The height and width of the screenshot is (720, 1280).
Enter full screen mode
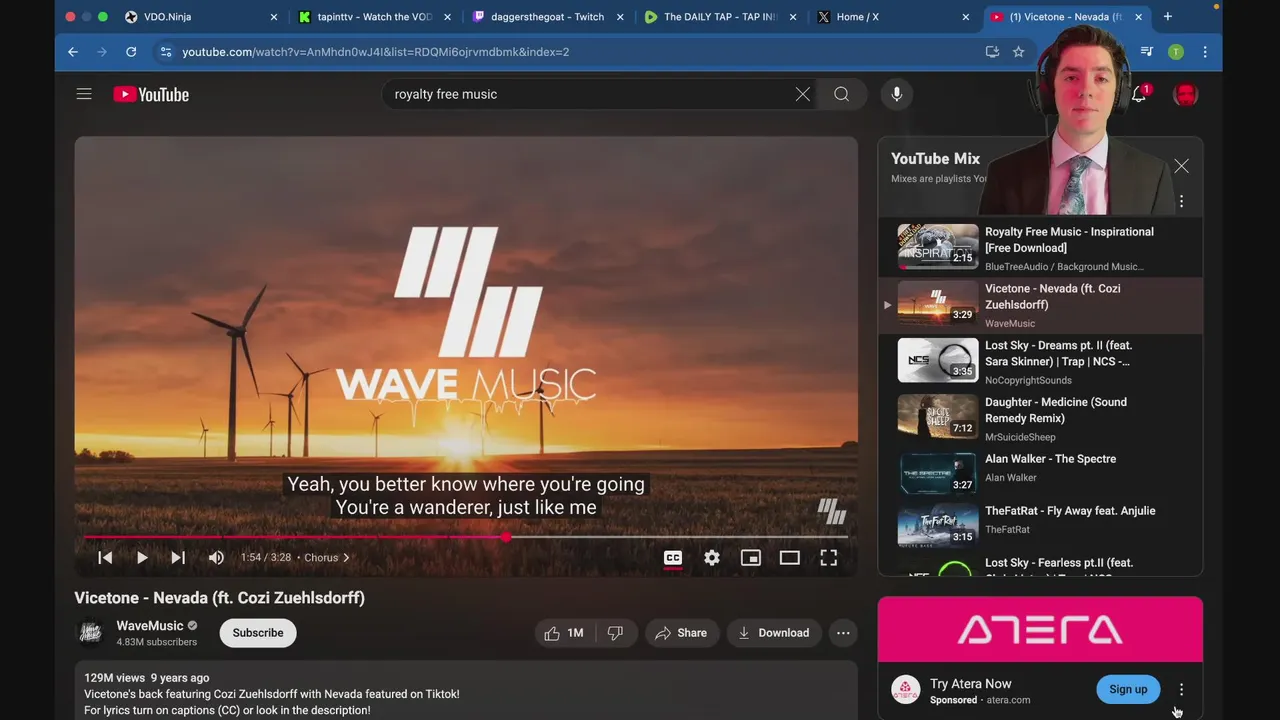pos(829,558)
